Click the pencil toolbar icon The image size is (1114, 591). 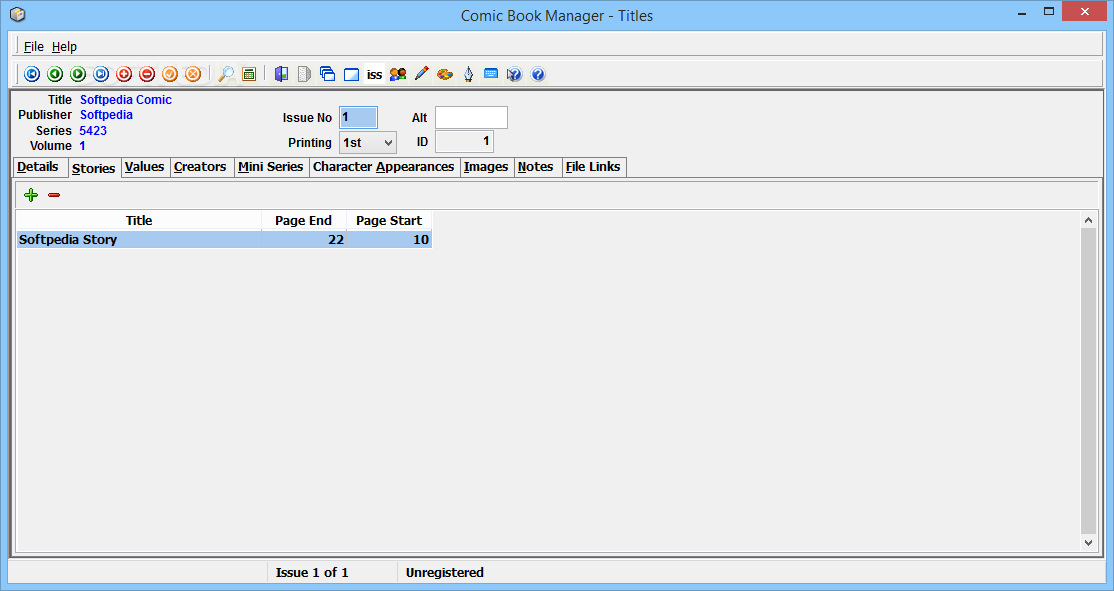(x=421, y=74)
